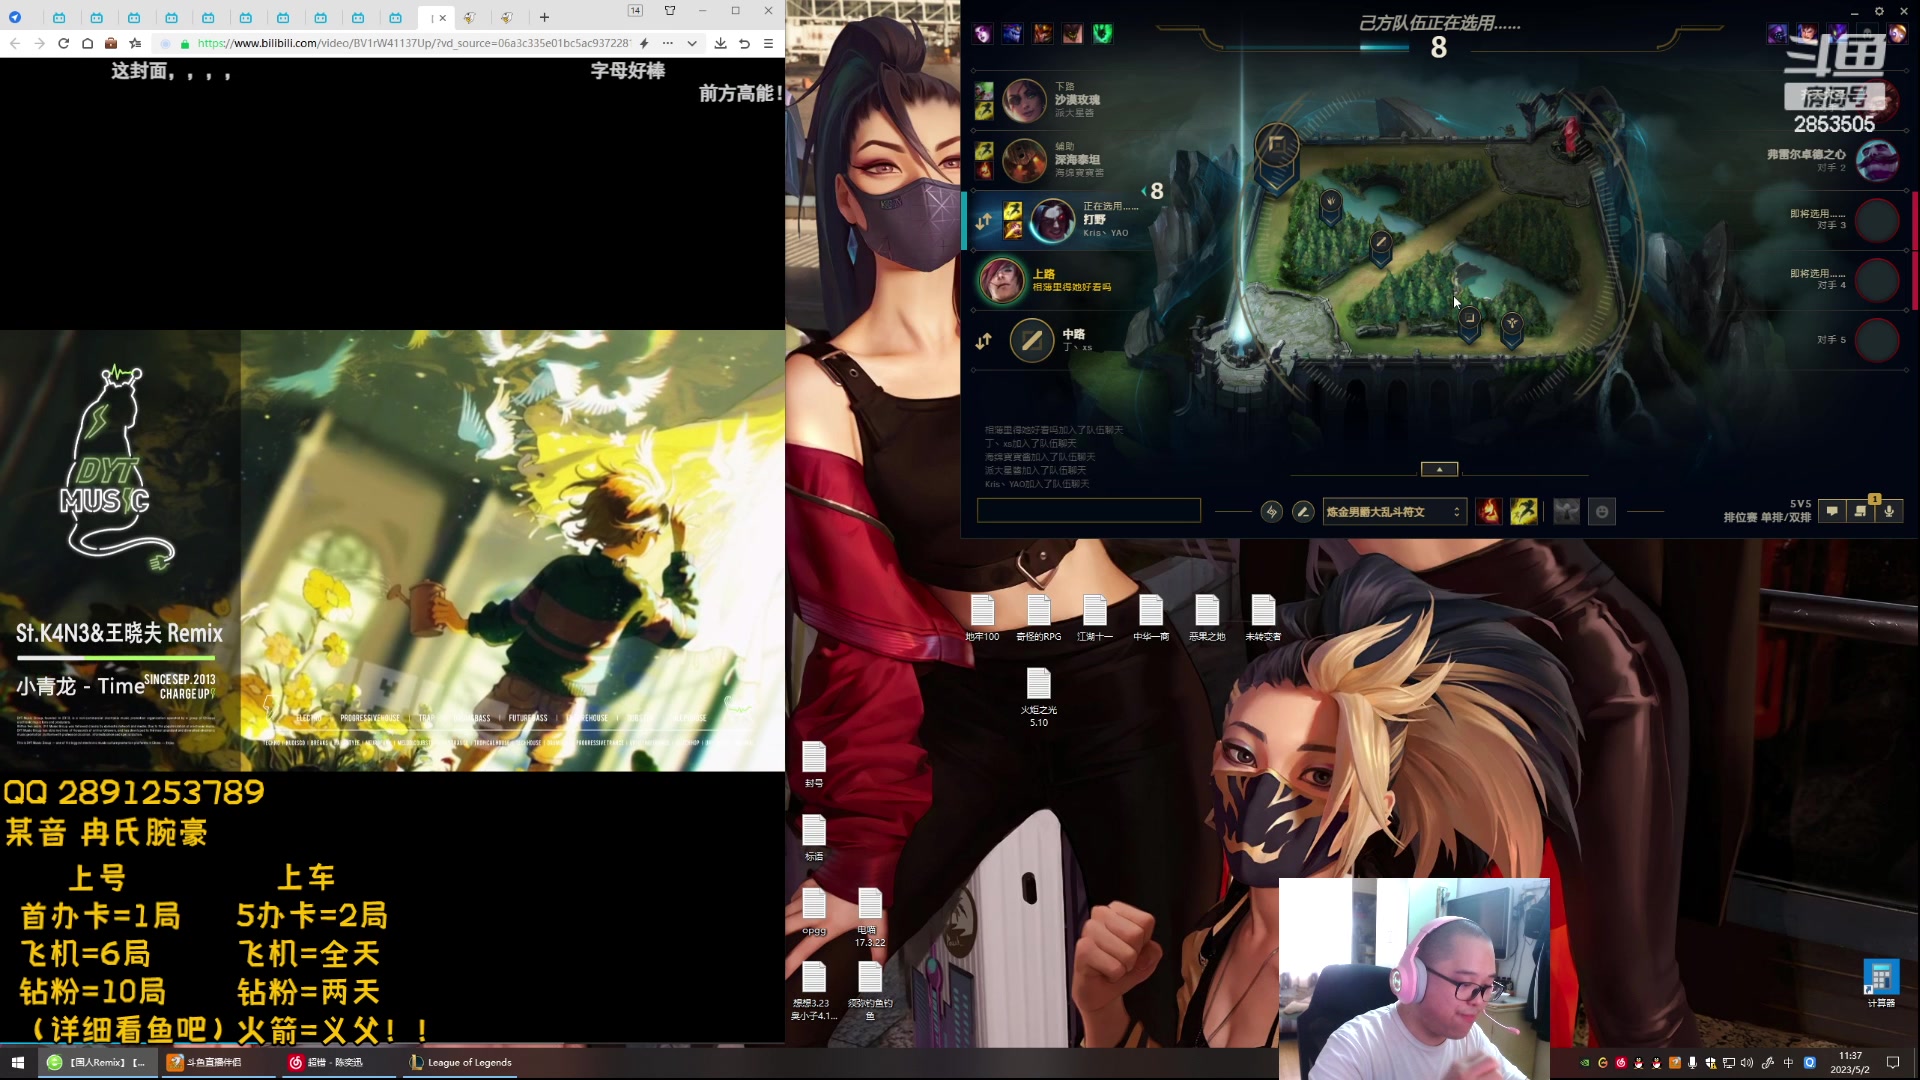The width and height of the screenshot is (1920, 1080).
Task: Open the 江湖十一 desktop file
Action: 1094,617
